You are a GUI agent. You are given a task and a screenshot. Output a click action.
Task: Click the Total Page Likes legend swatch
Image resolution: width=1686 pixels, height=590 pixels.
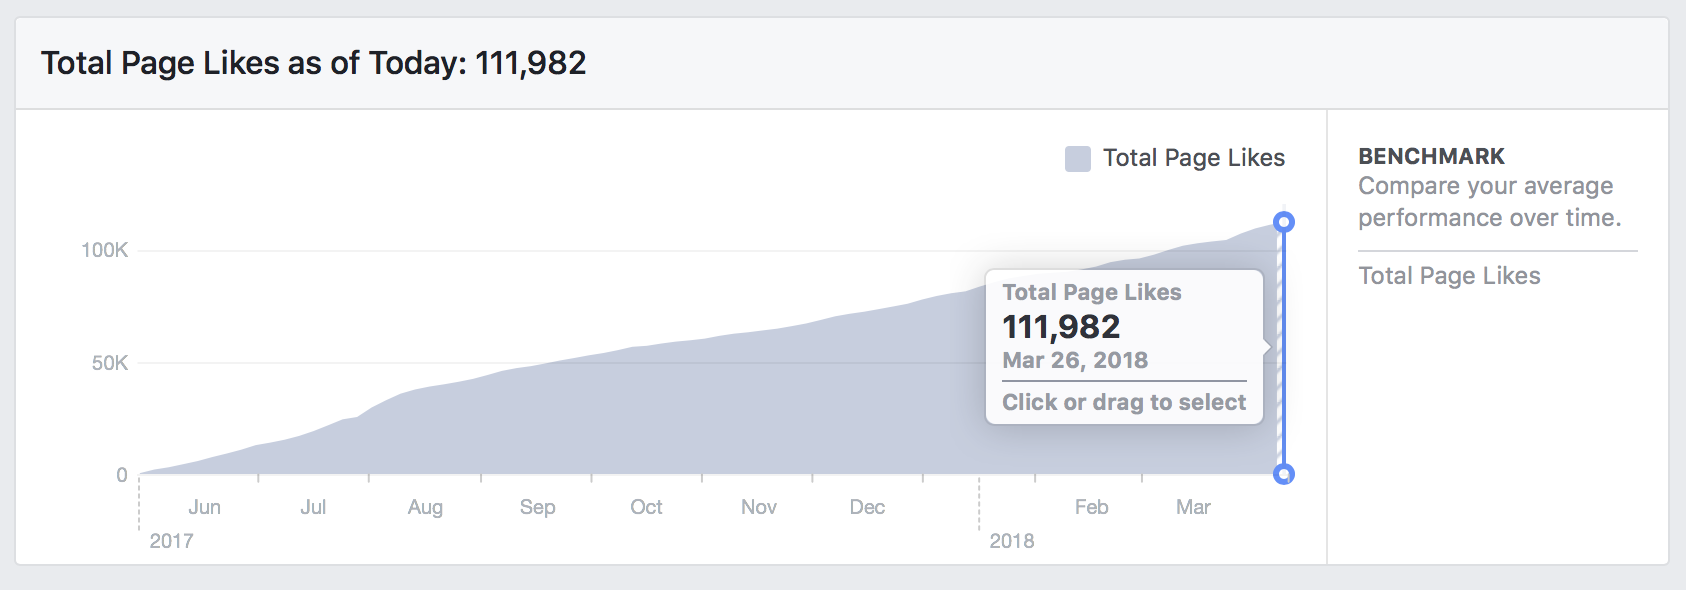1078,158
